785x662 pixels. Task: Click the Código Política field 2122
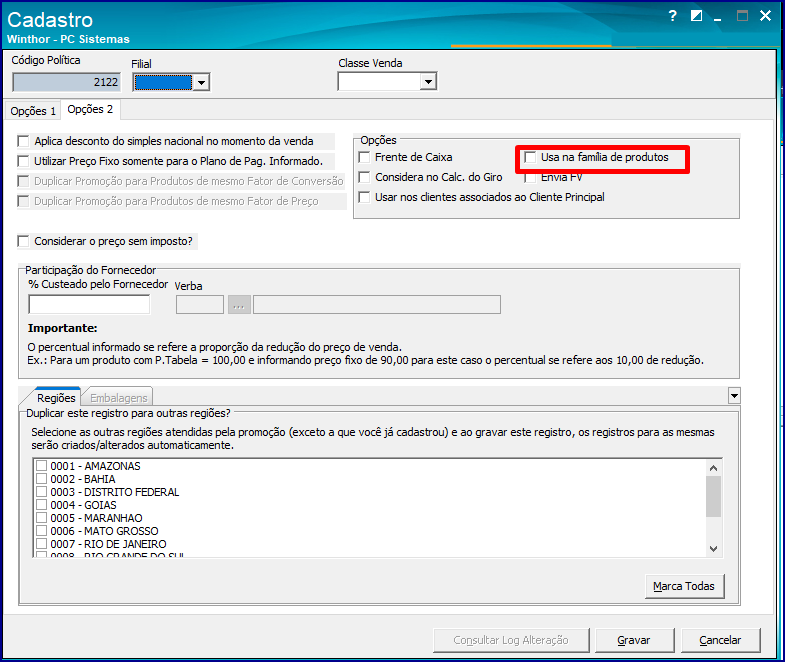coord(66,82)
